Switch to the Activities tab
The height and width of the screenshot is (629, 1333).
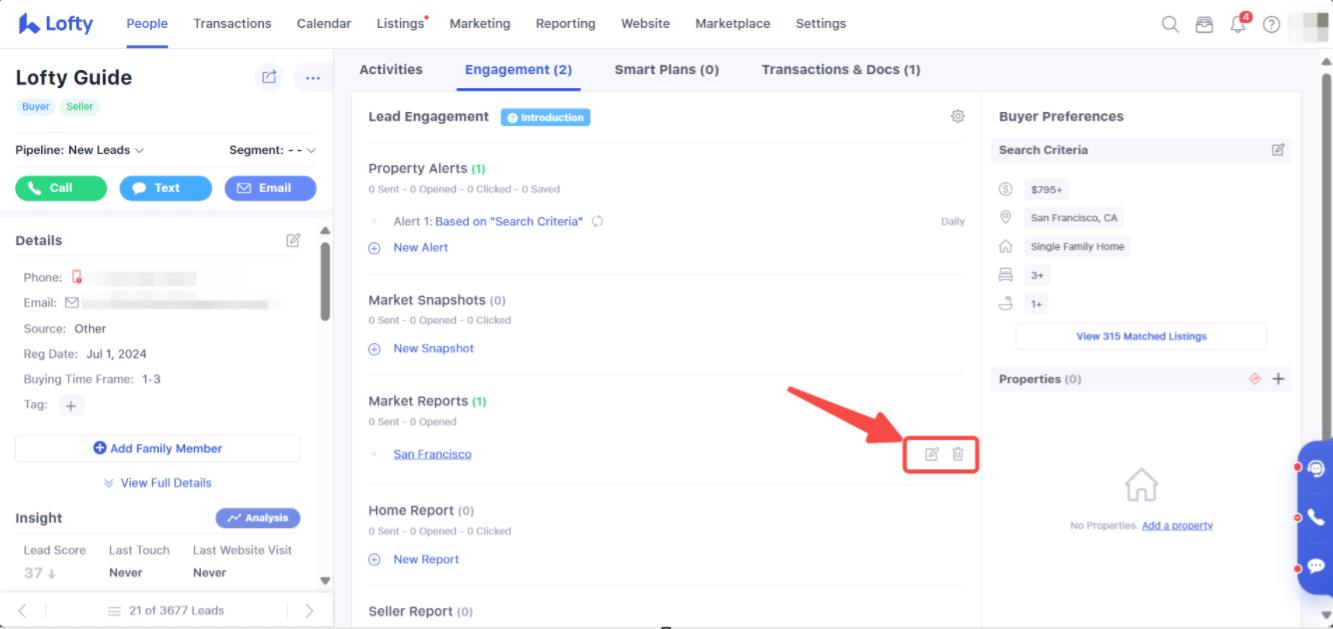click(391, 70)
